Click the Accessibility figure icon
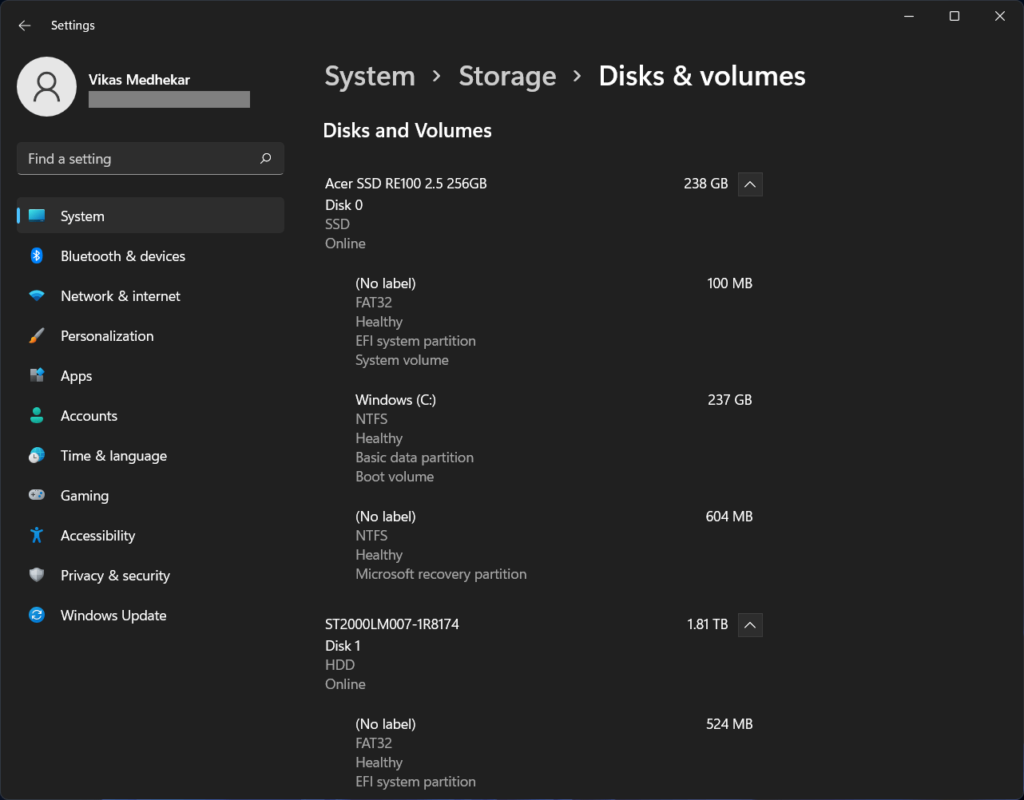The image size is (1024, 800). [x=37, y=535]
